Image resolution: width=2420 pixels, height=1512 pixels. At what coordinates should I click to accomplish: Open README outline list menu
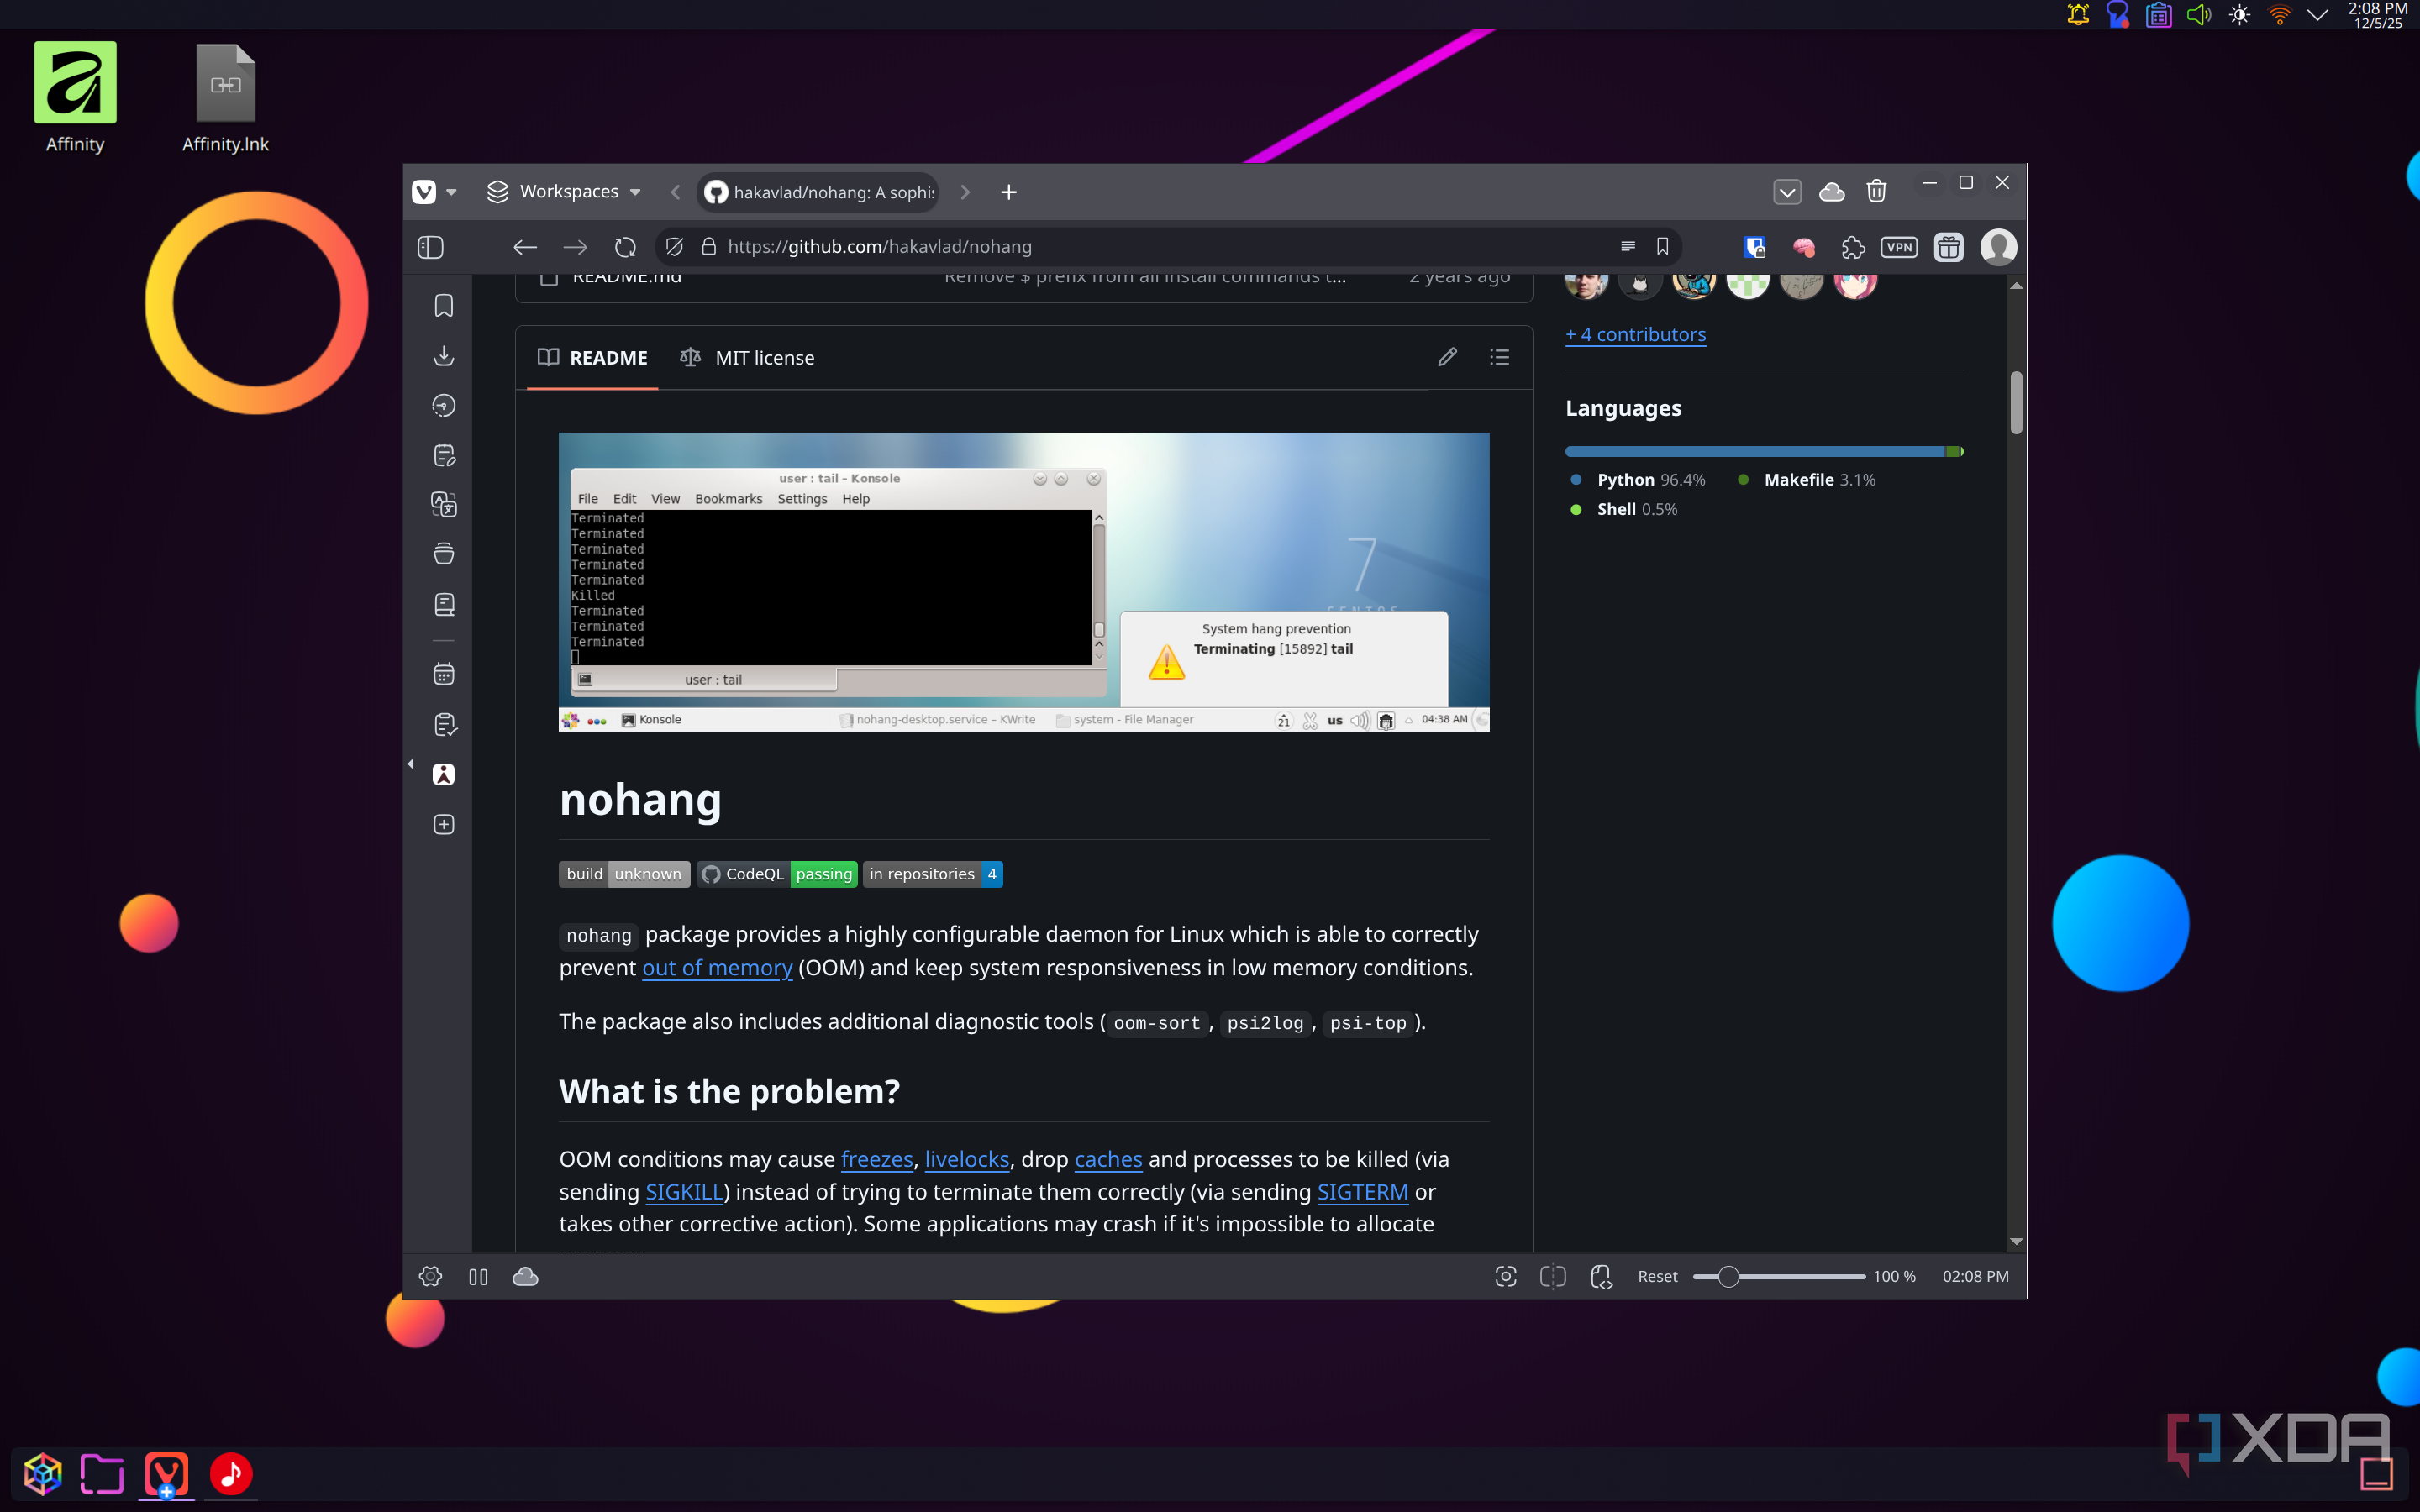click(1499, 357)
